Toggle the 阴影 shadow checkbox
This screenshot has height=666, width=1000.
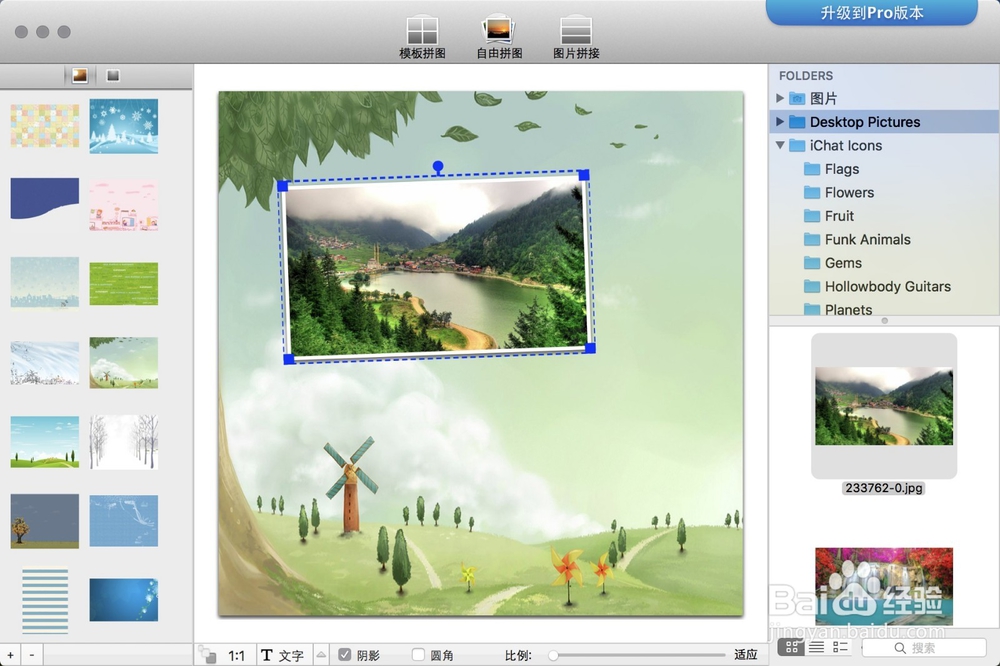pos(345,655)
